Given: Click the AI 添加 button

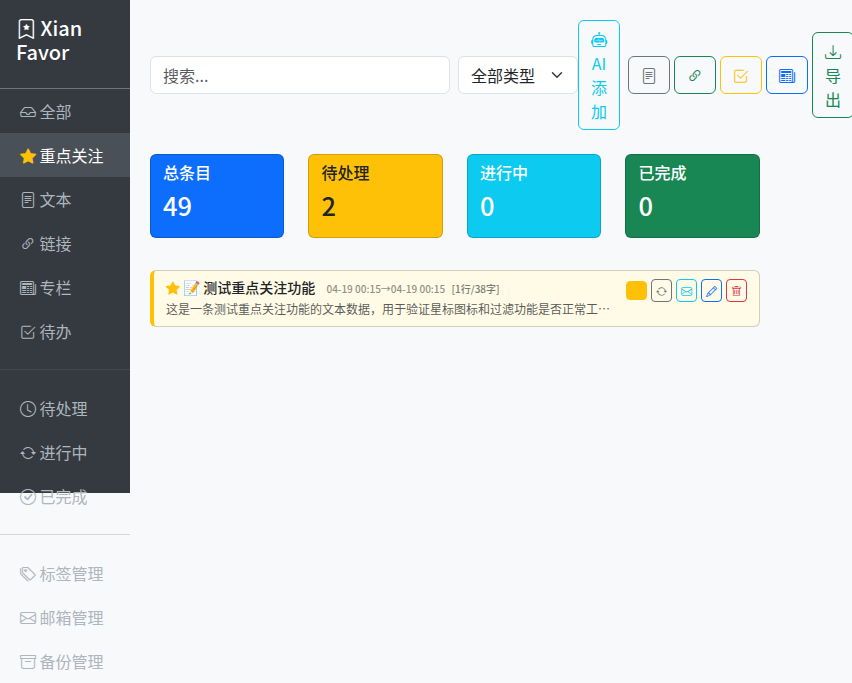Looking at the screenshot, I should point(599,75).
